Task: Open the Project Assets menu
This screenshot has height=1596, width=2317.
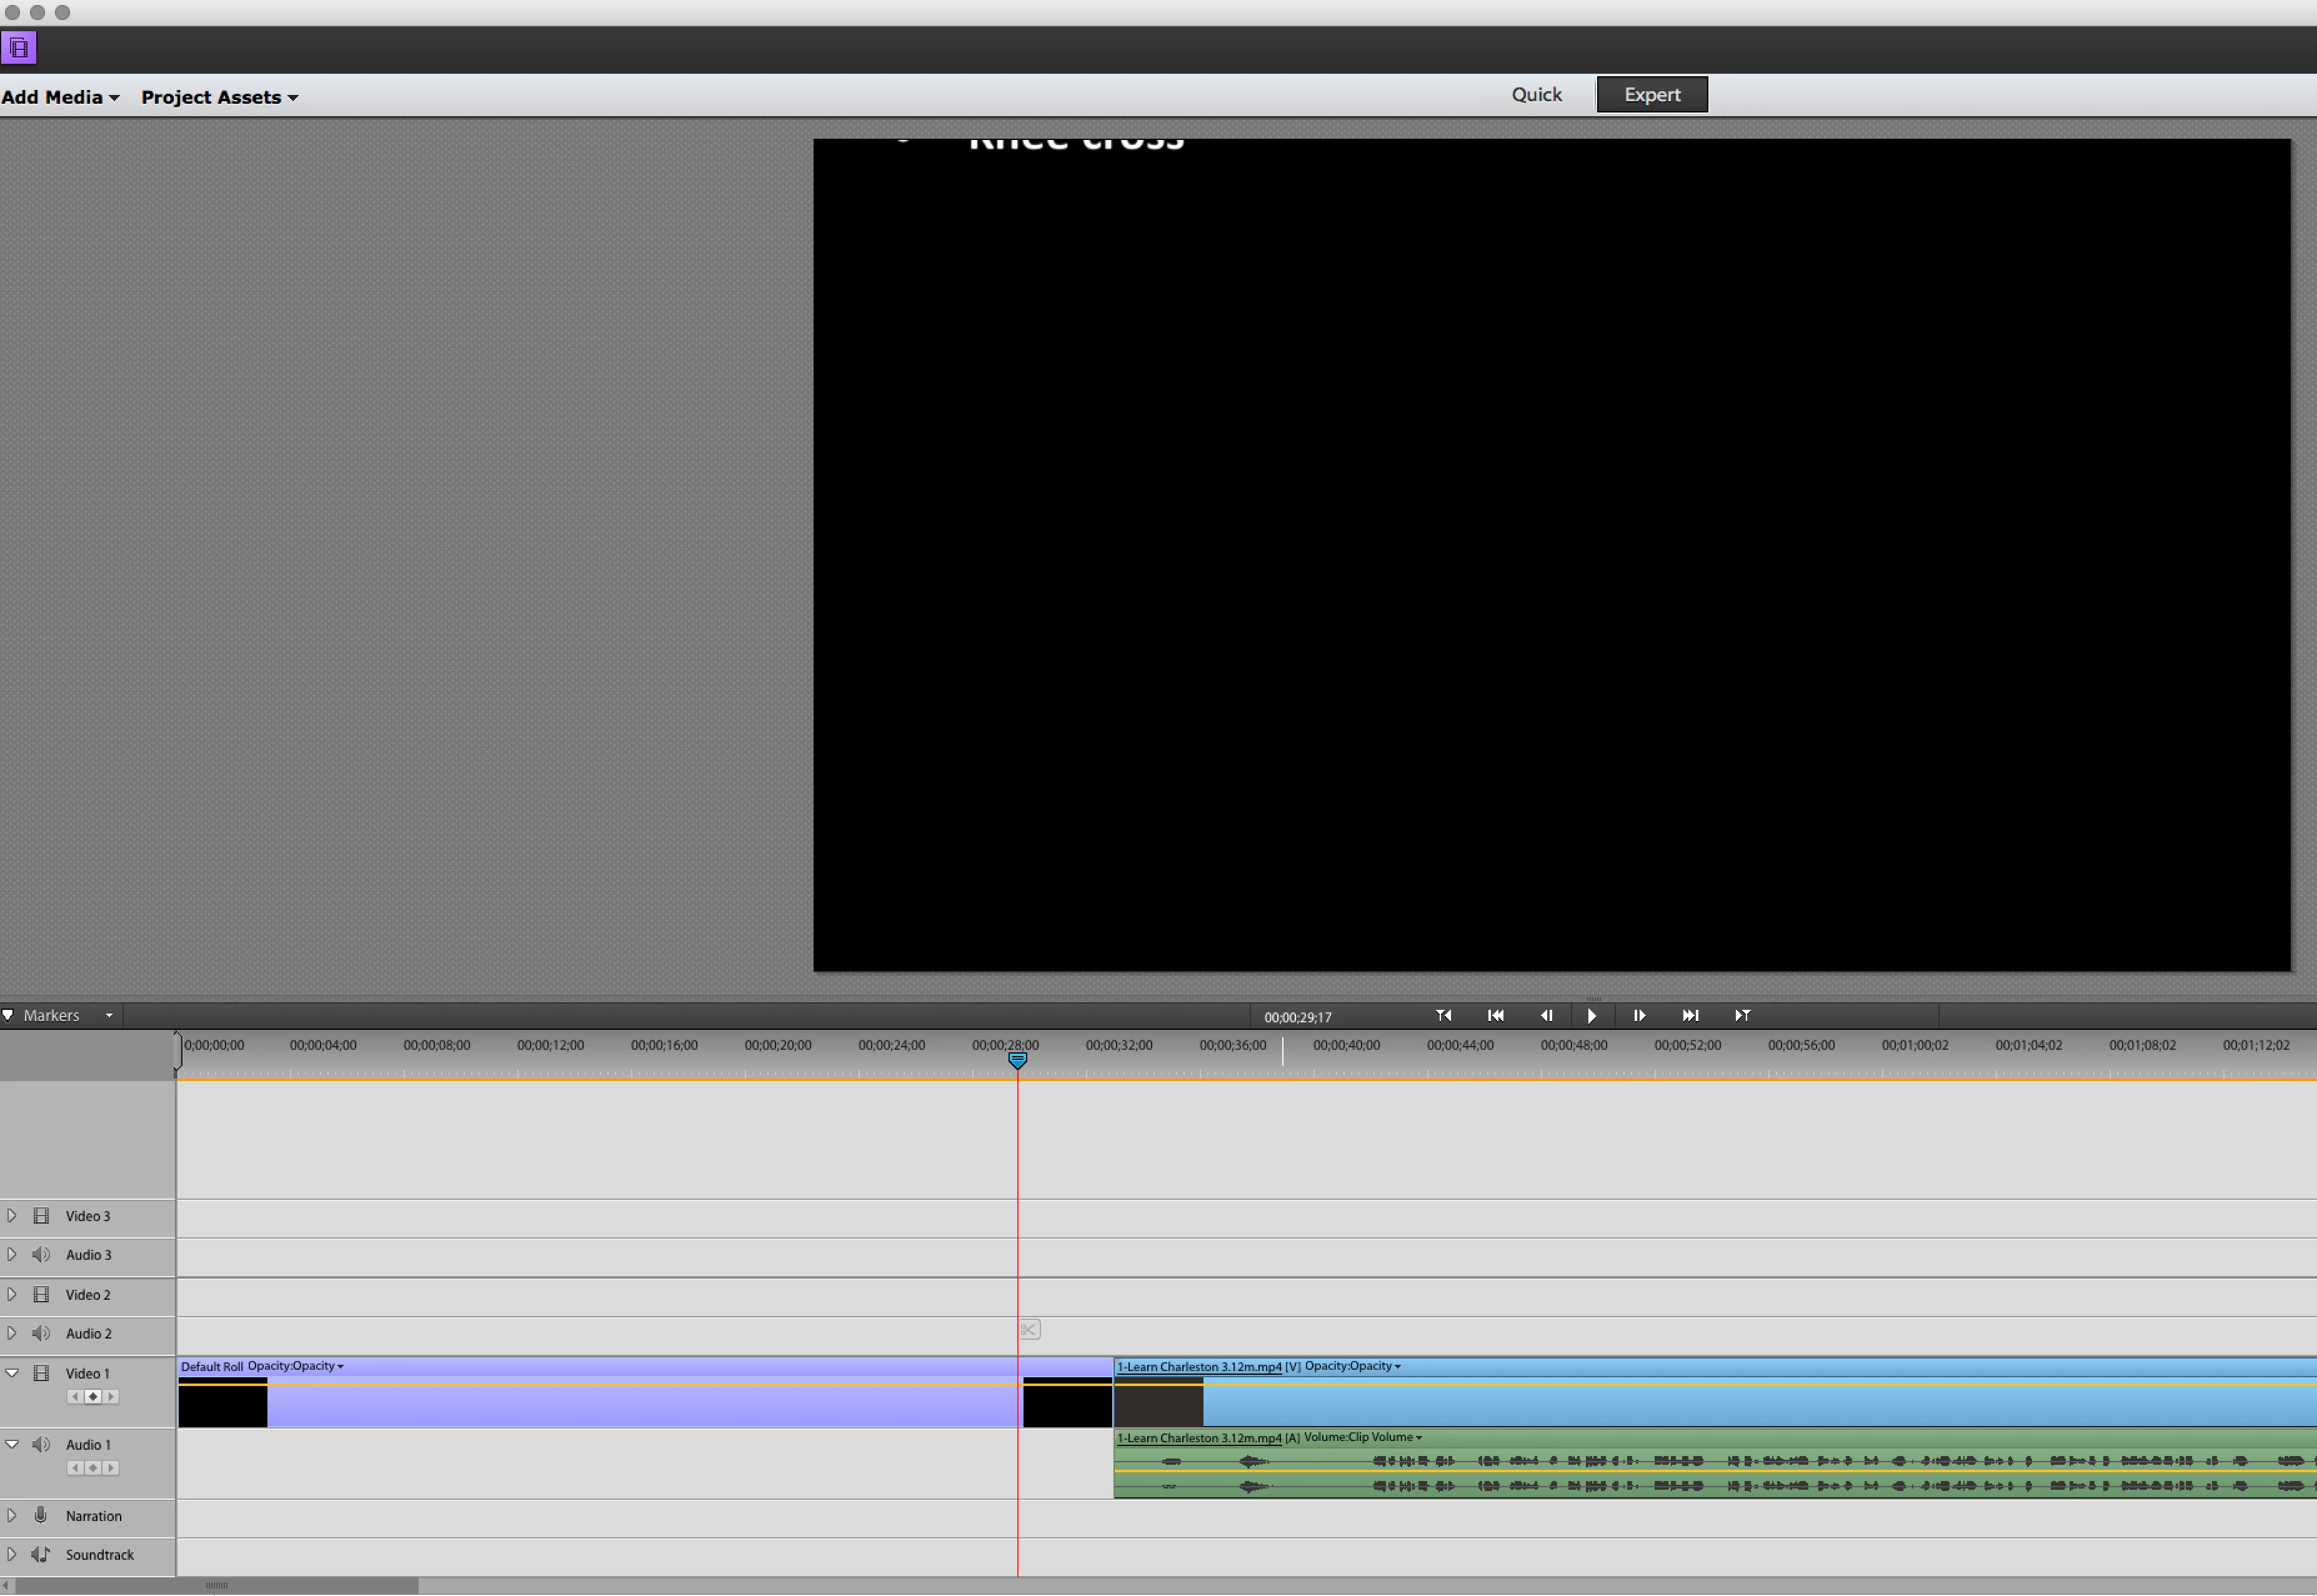Action: click(219, 97)
